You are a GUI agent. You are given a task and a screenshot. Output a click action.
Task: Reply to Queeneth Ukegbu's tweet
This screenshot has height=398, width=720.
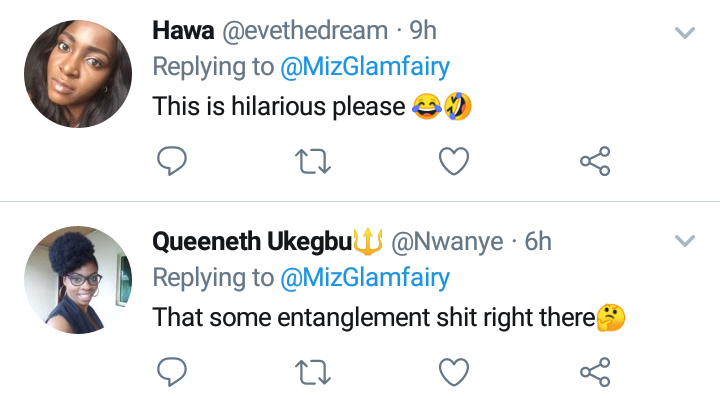click(x=172, y=371)
